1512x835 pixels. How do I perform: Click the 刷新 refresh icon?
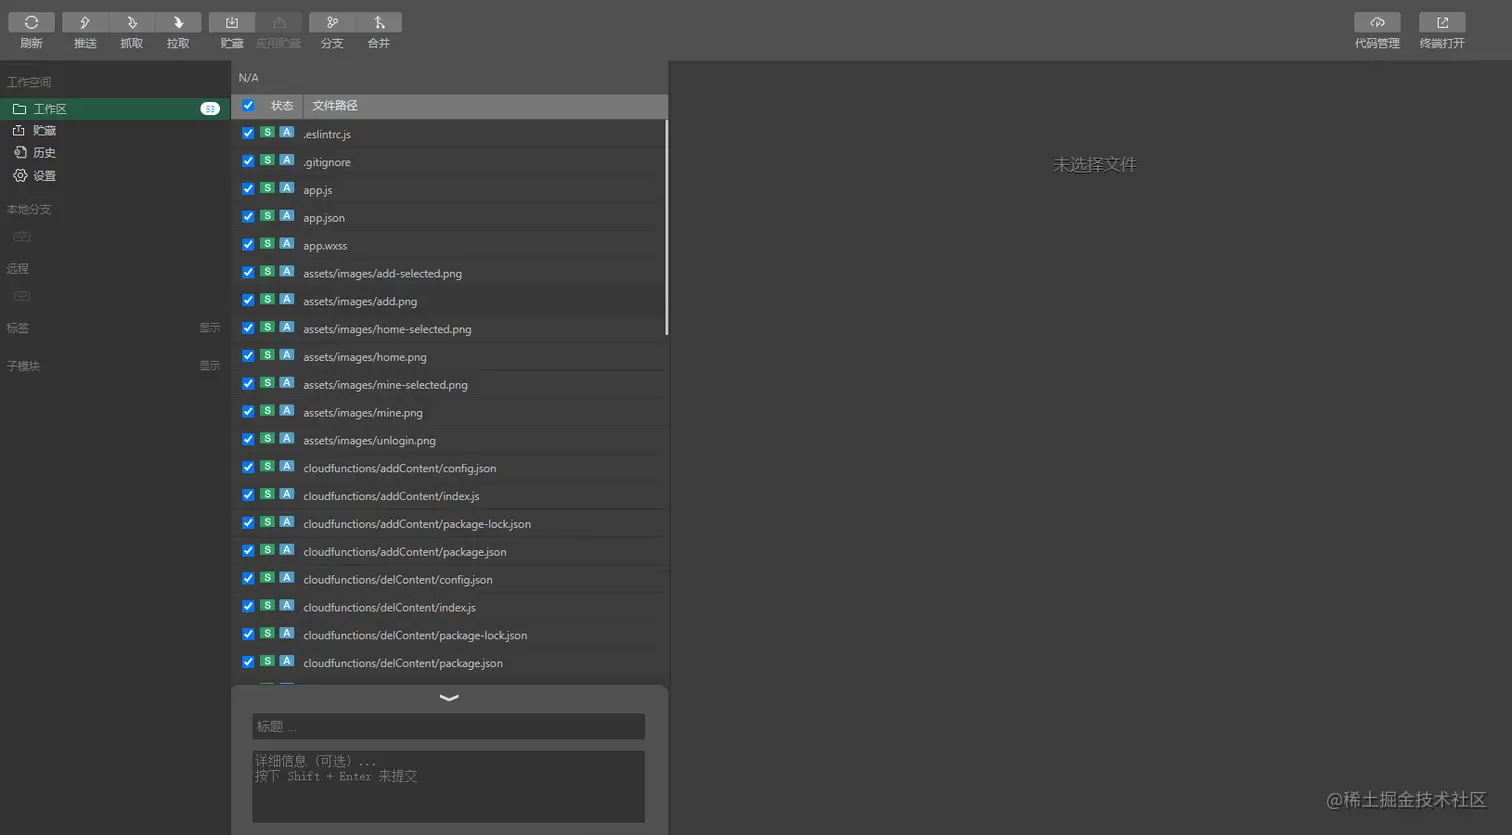31,22
